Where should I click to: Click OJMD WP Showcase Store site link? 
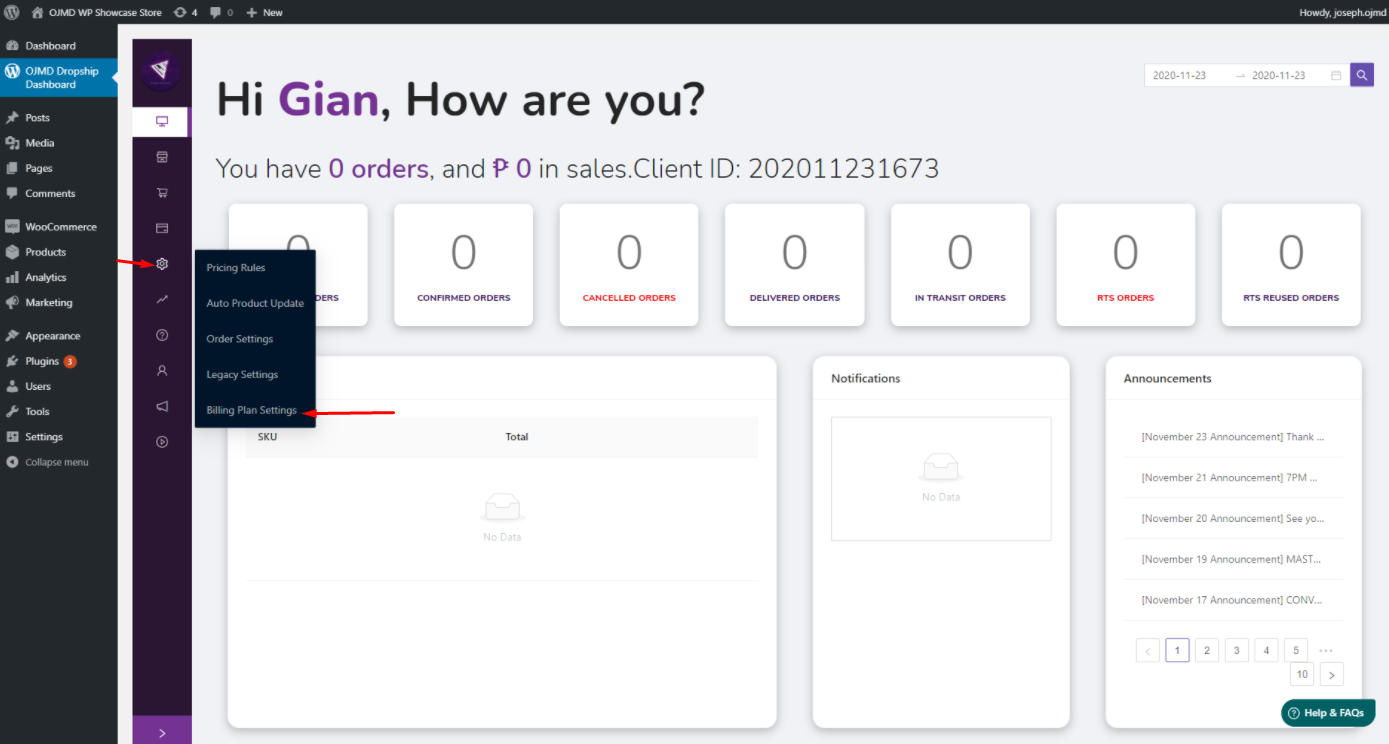click(96, 12)
